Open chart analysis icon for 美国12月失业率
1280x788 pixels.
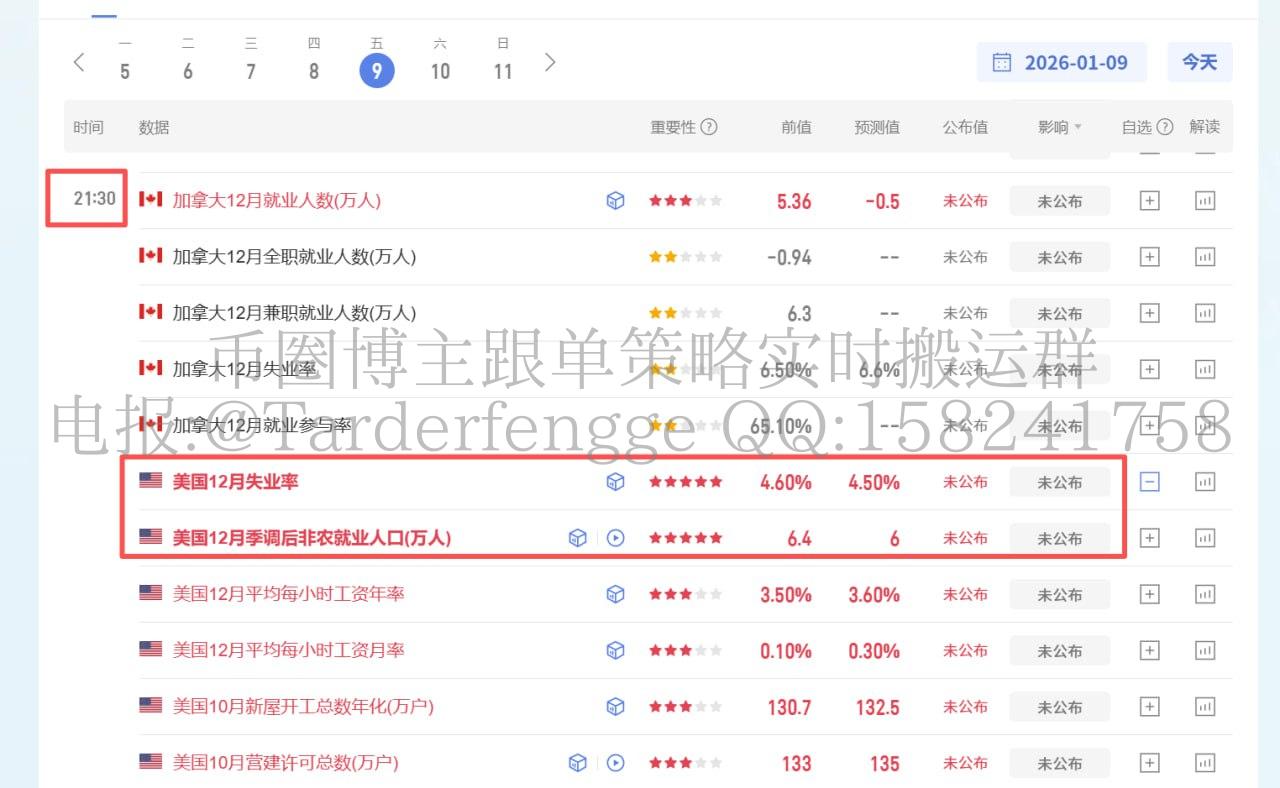(1205, 482)
